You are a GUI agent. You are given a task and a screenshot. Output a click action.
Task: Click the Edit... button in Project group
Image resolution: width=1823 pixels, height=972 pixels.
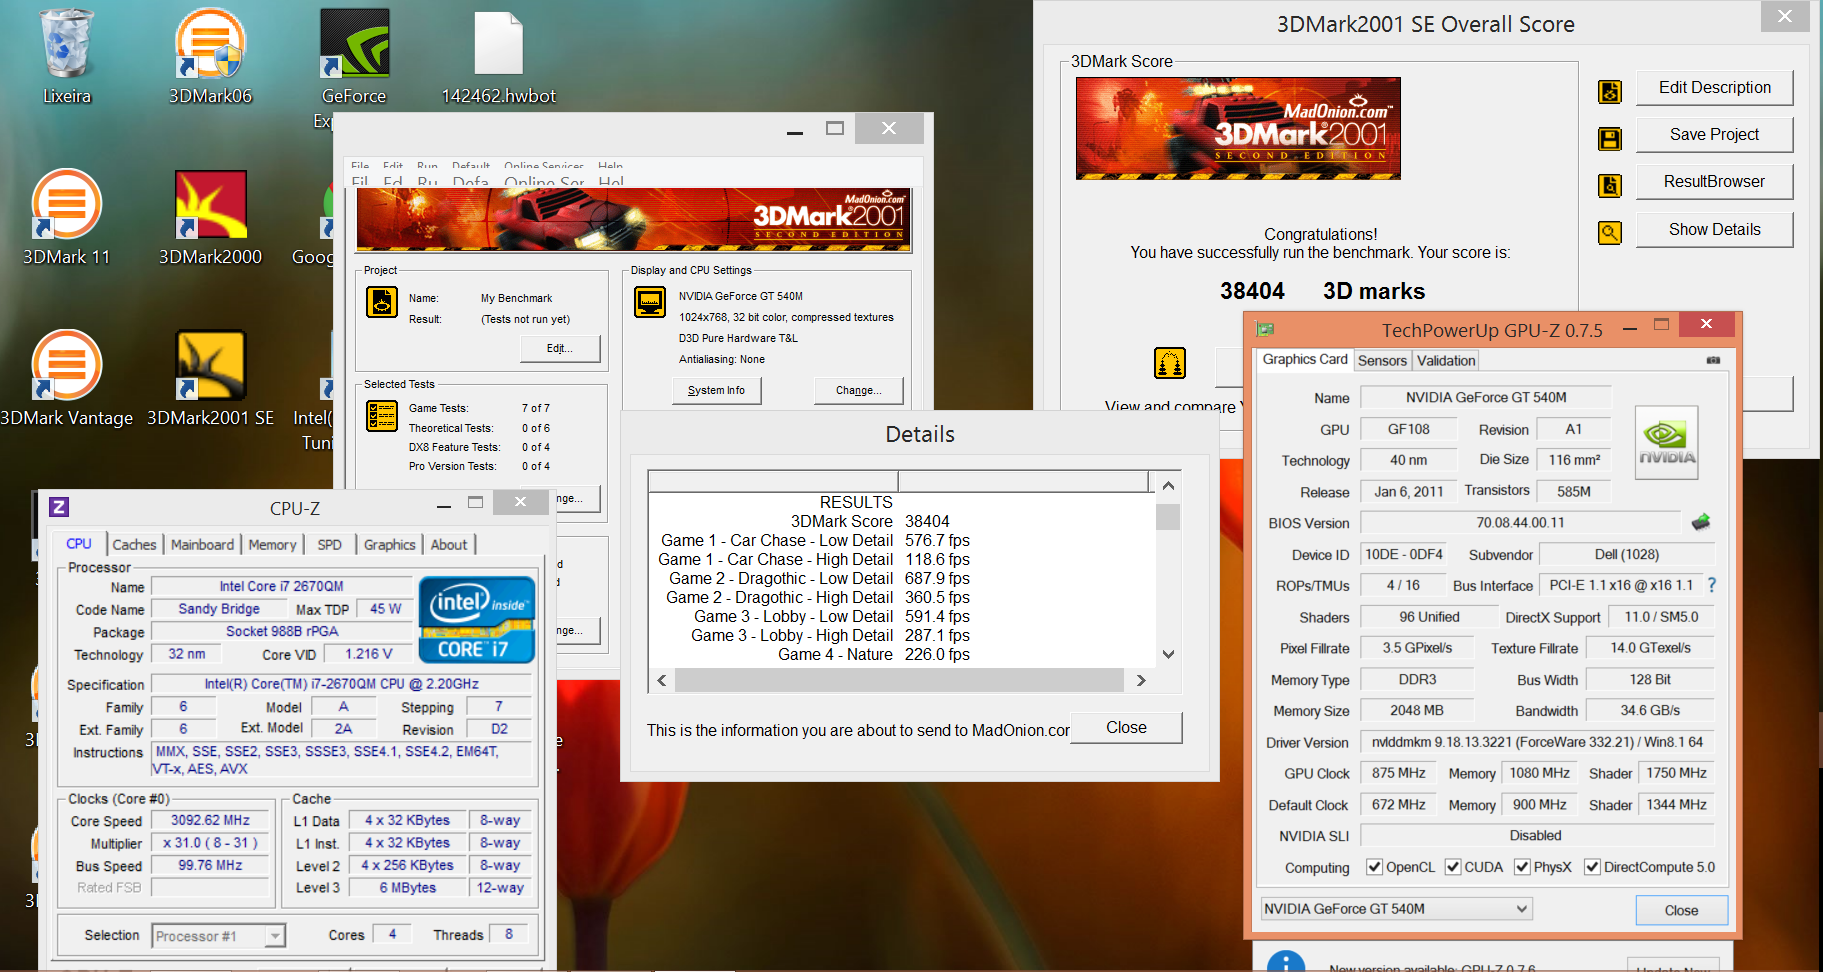pyautogui.click(x=560, y=348)
